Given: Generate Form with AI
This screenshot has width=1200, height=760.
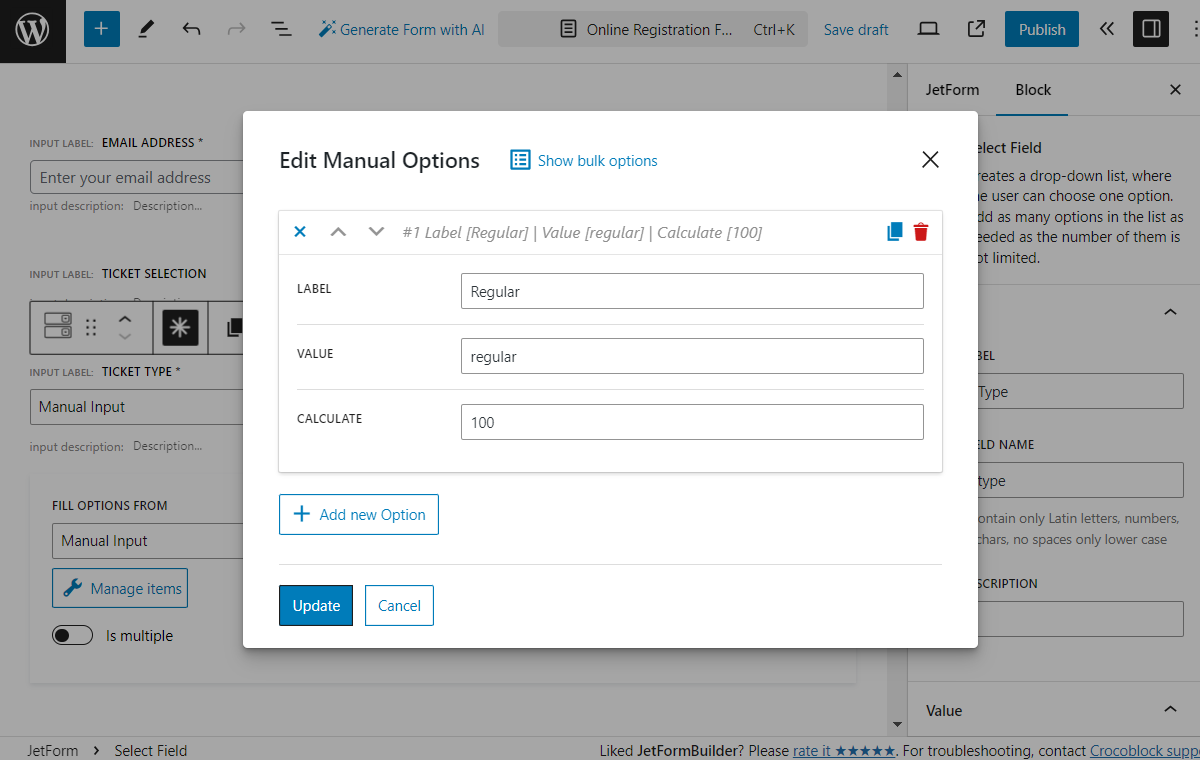Looking at the screenshot, I should tap(401, 30).
